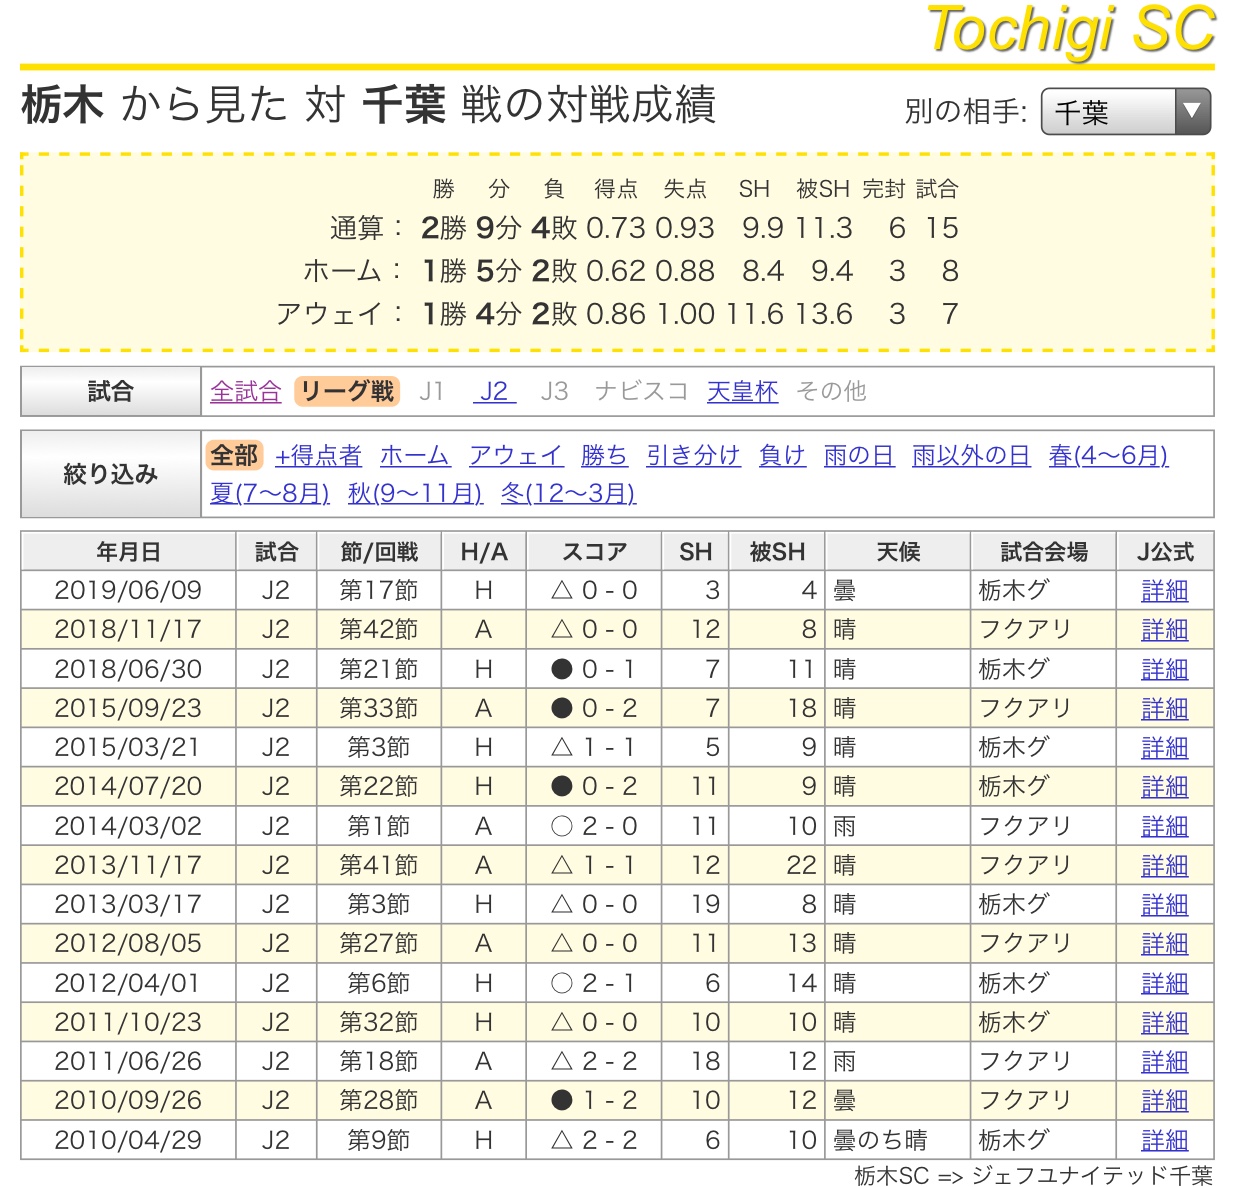The image size is (1241, 1187).
Task: Click the アウェイ summary row label
Action: [x=340, y=314]
